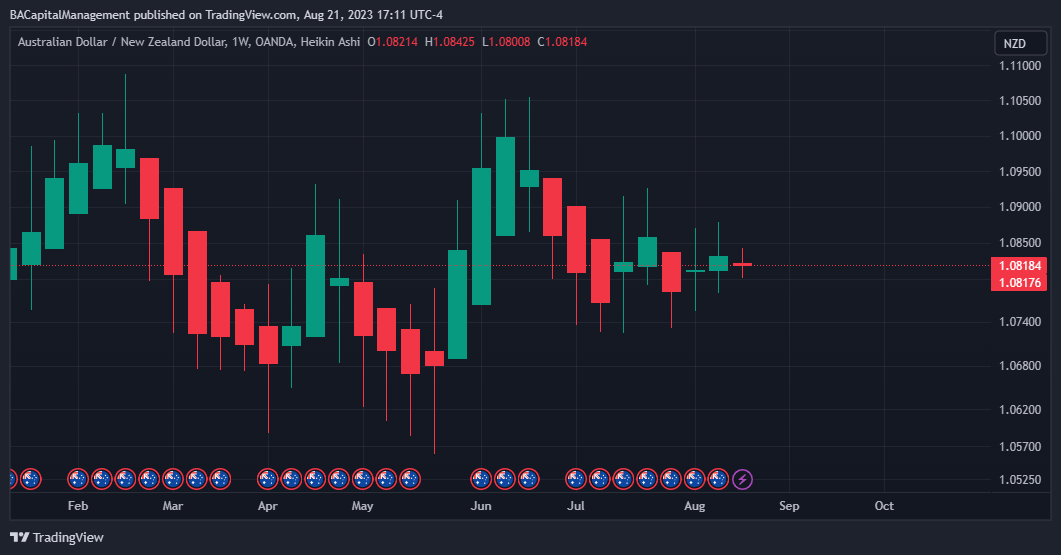Click the high value H1.08425
Screen dimensions: 1061x555
tap(450, 42)
